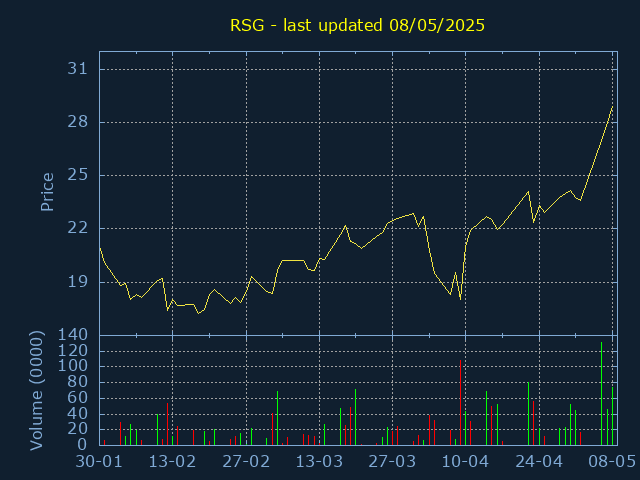Click the volume axis label 120
The image size is (640, 480).
pyautogui.click(x=73, y=351)
